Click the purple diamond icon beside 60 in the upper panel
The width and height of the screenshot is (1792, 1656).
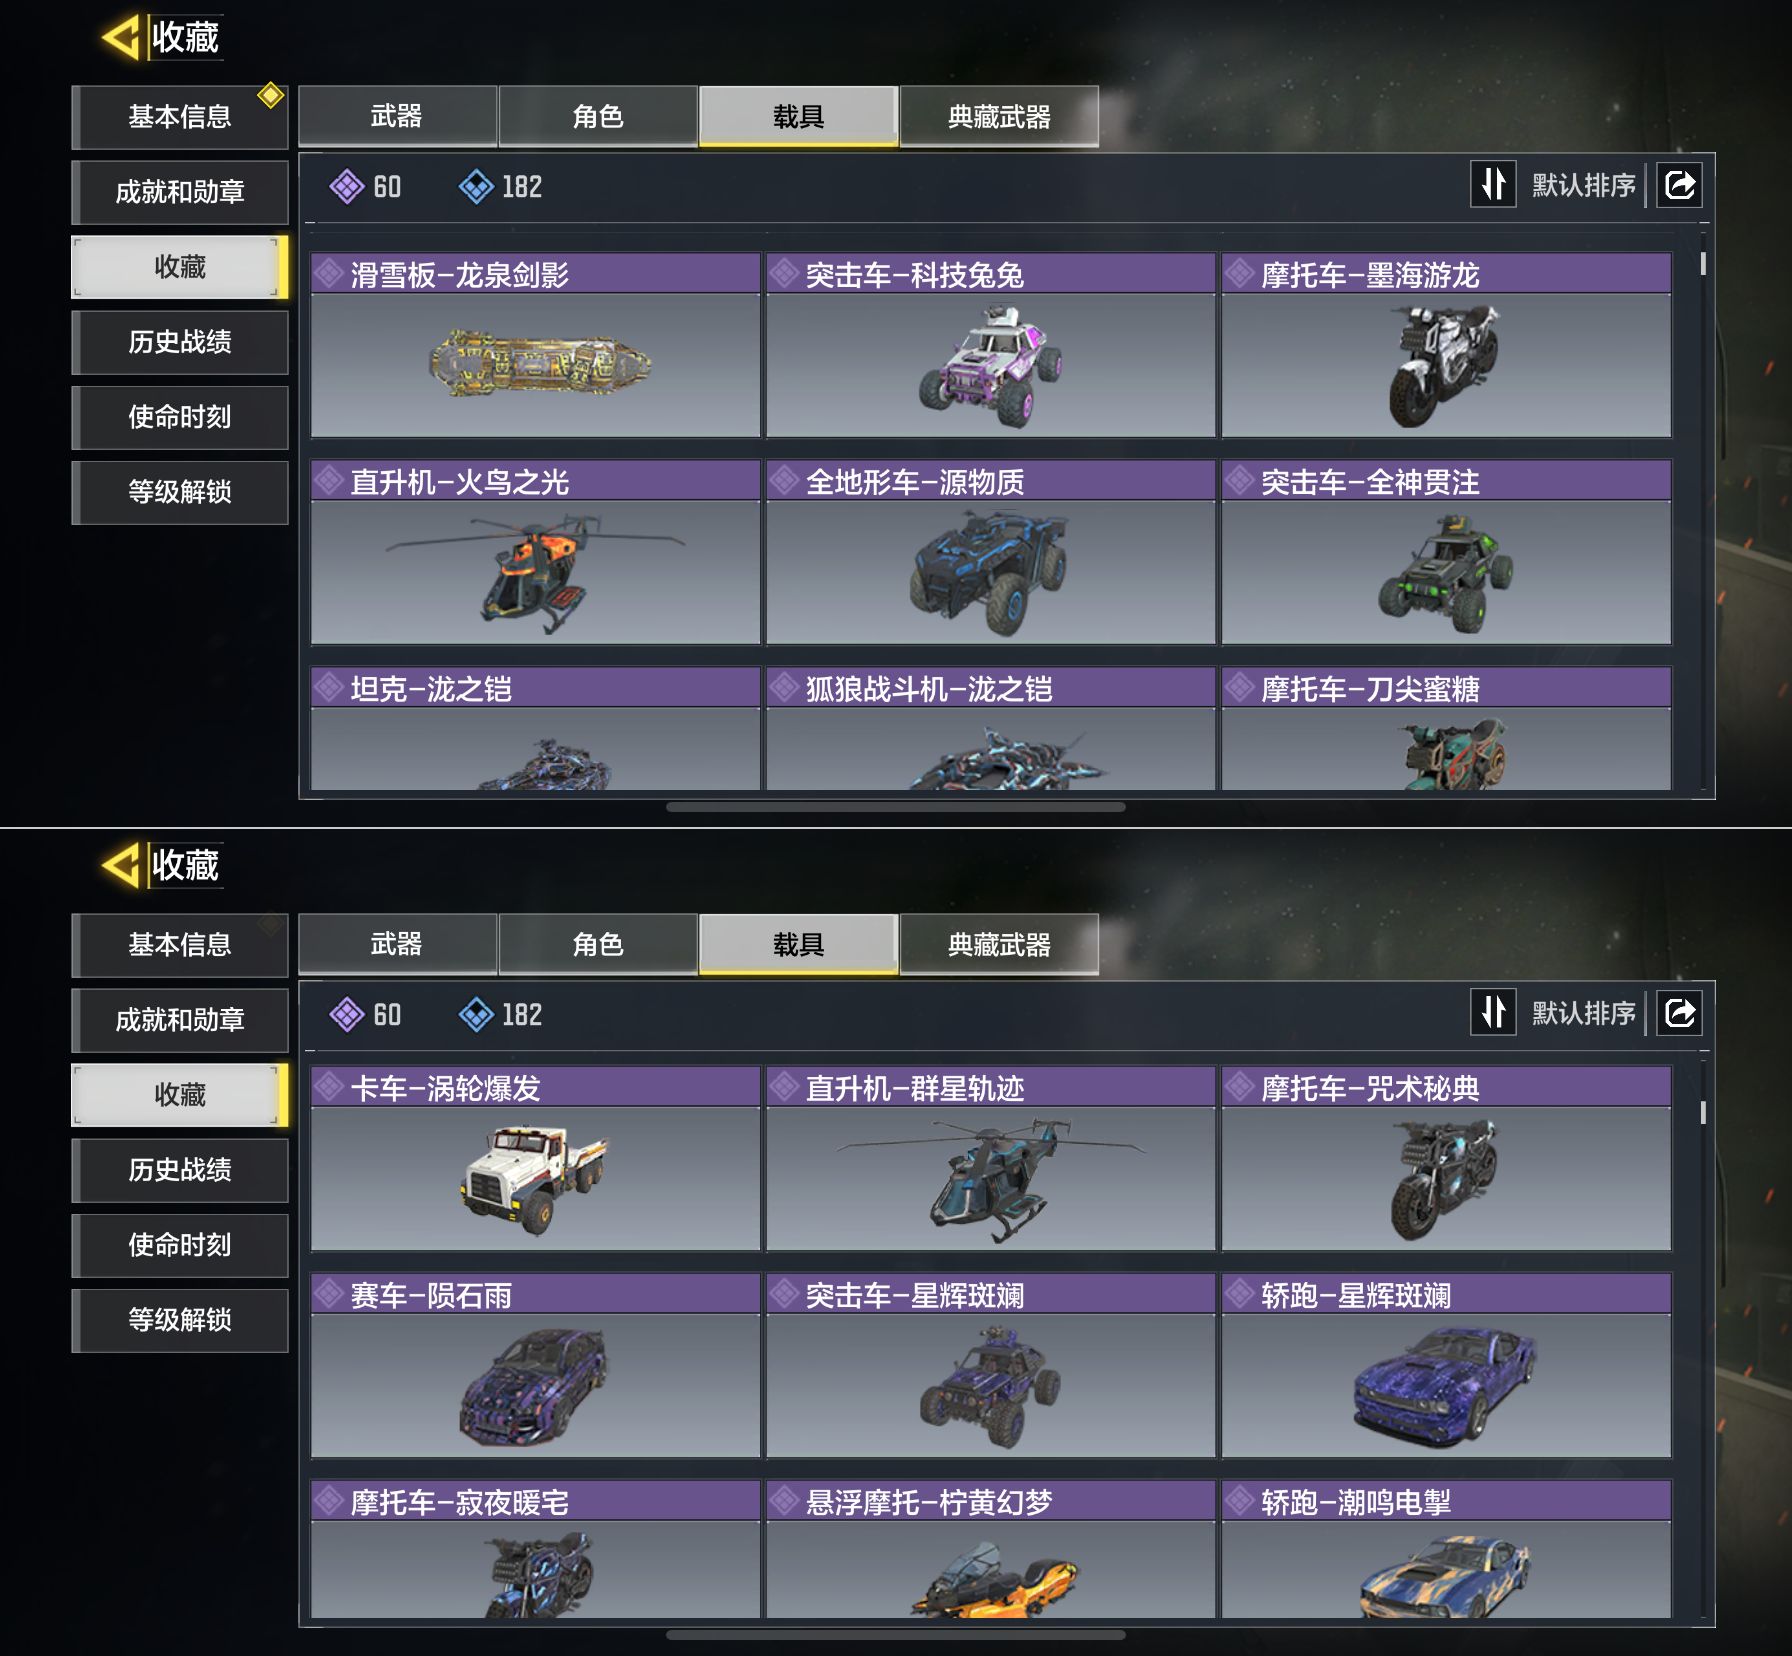pos(347,186)
